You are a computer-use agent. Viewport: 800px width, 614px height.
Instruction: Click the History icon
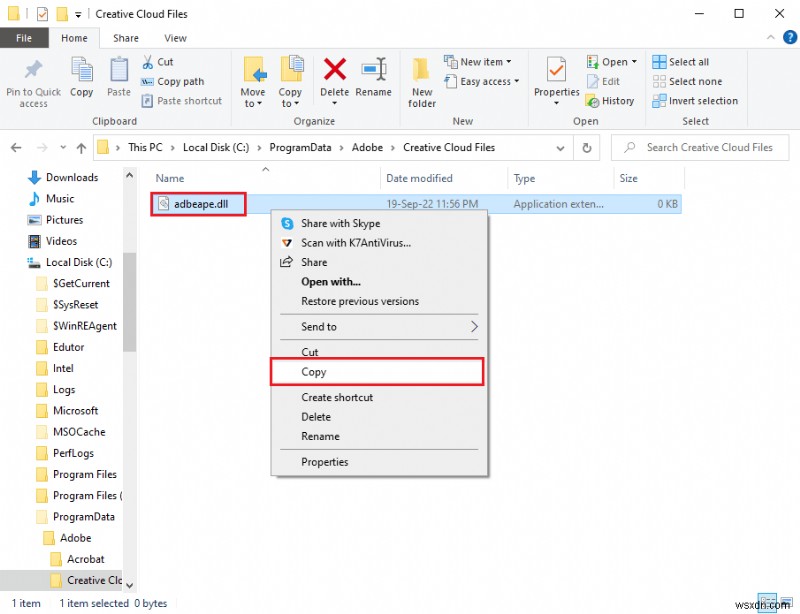612,100
